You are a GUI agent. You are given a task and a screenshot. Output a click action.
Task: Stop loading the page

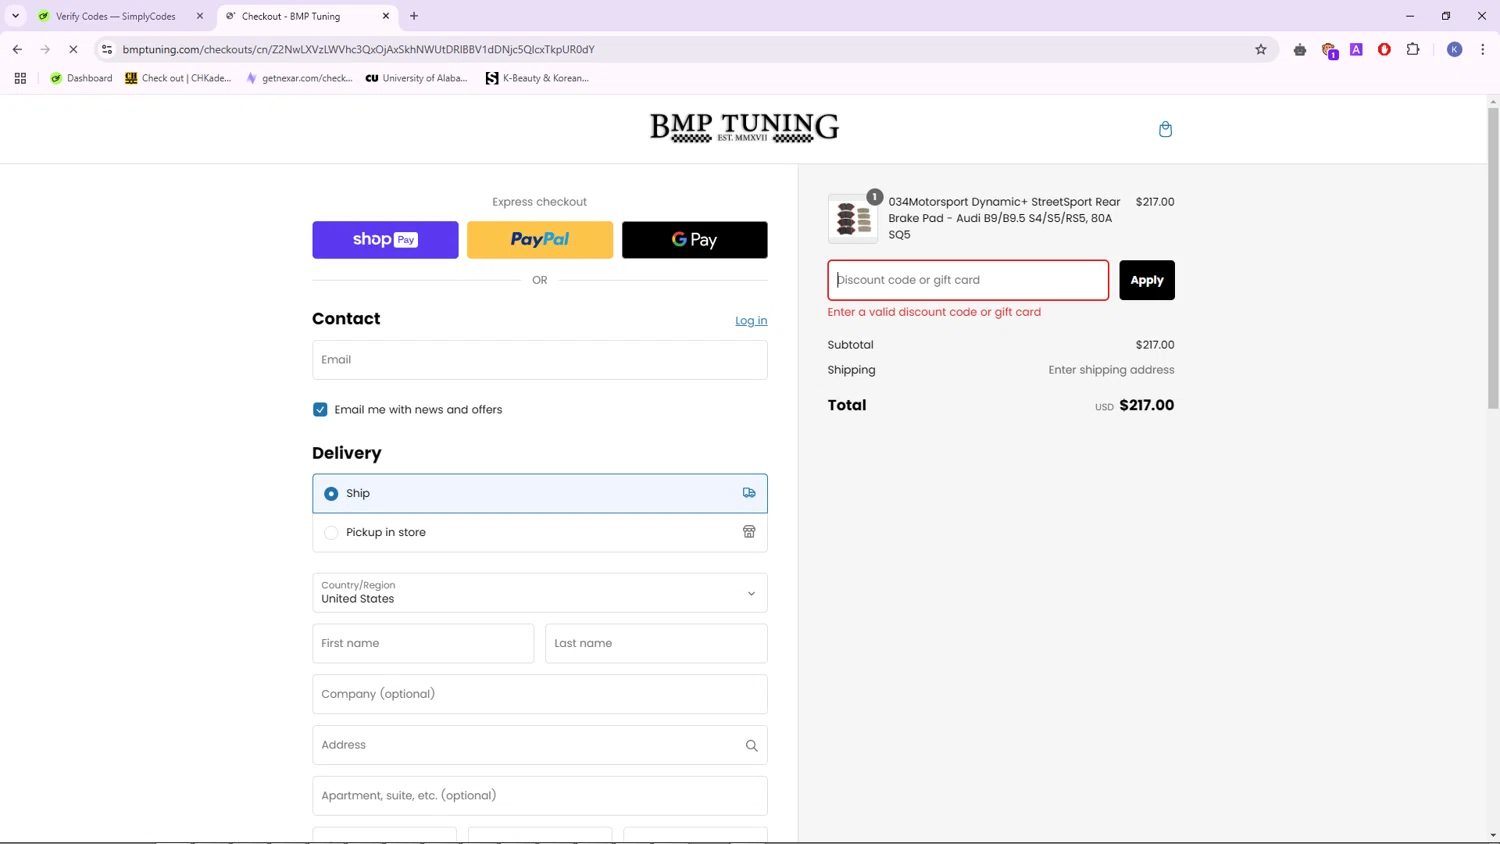(73, 49)
